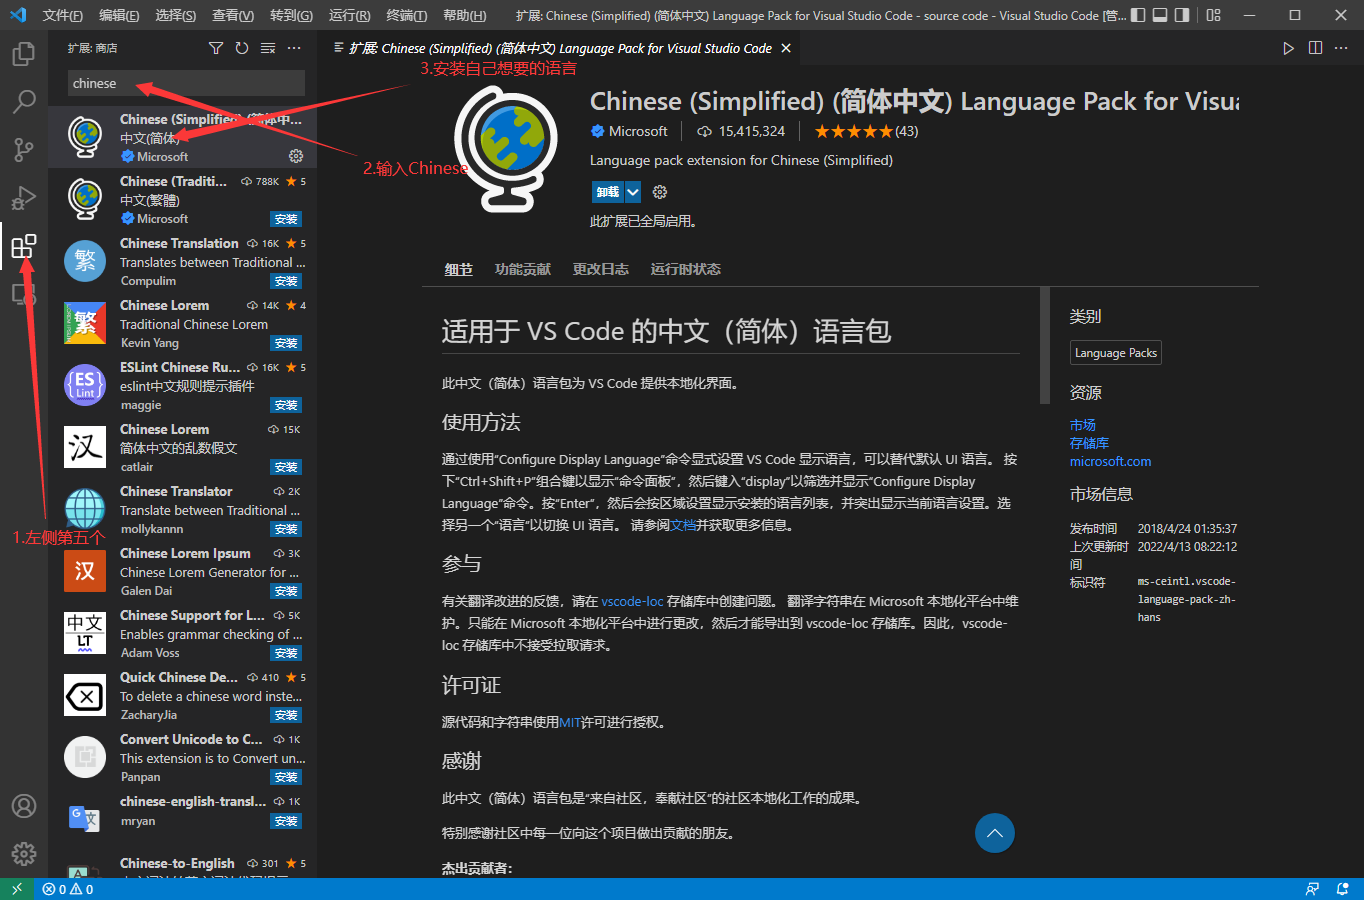The image size is (1364, 900).
Task: Open the MIT license link
Action: click(570, 722)
